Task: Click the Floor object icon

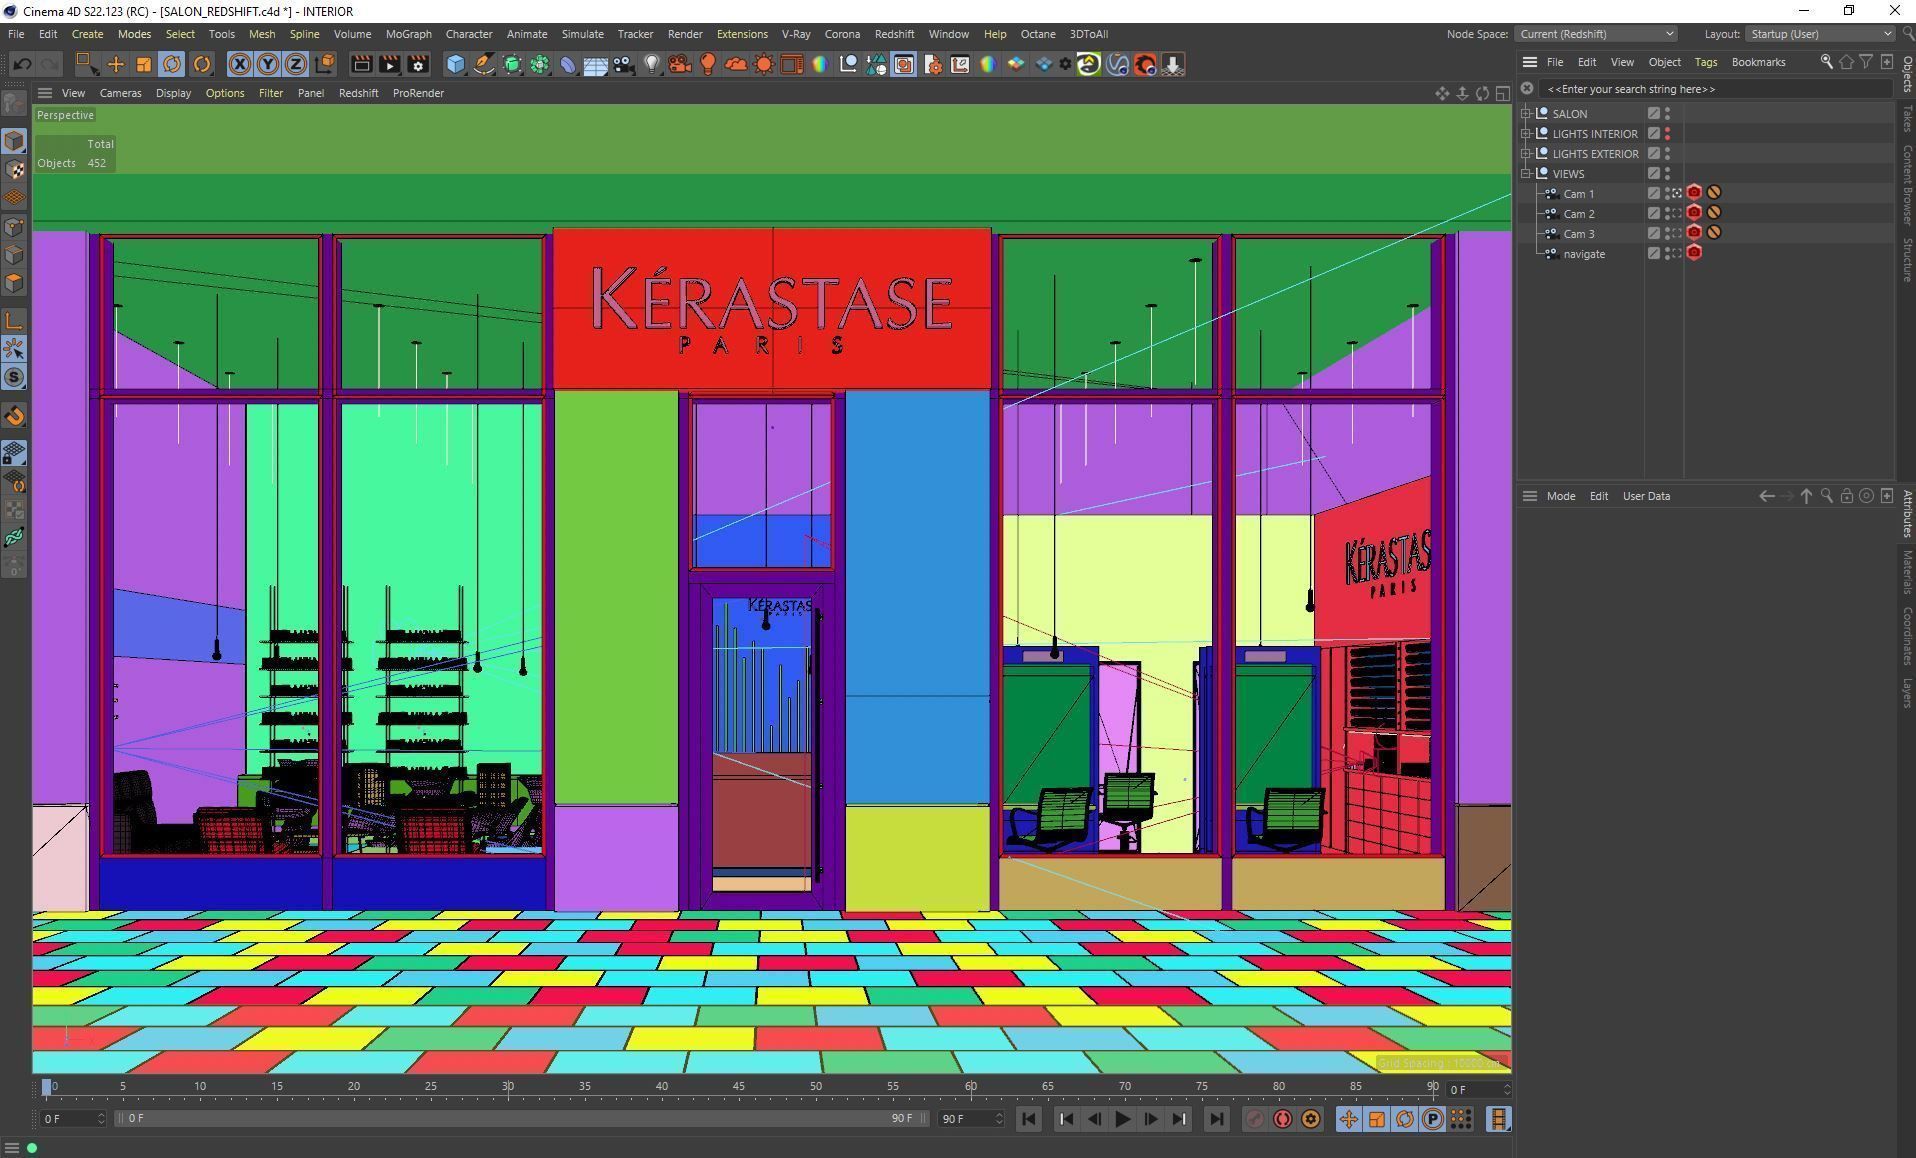Action: click(596, 64)
